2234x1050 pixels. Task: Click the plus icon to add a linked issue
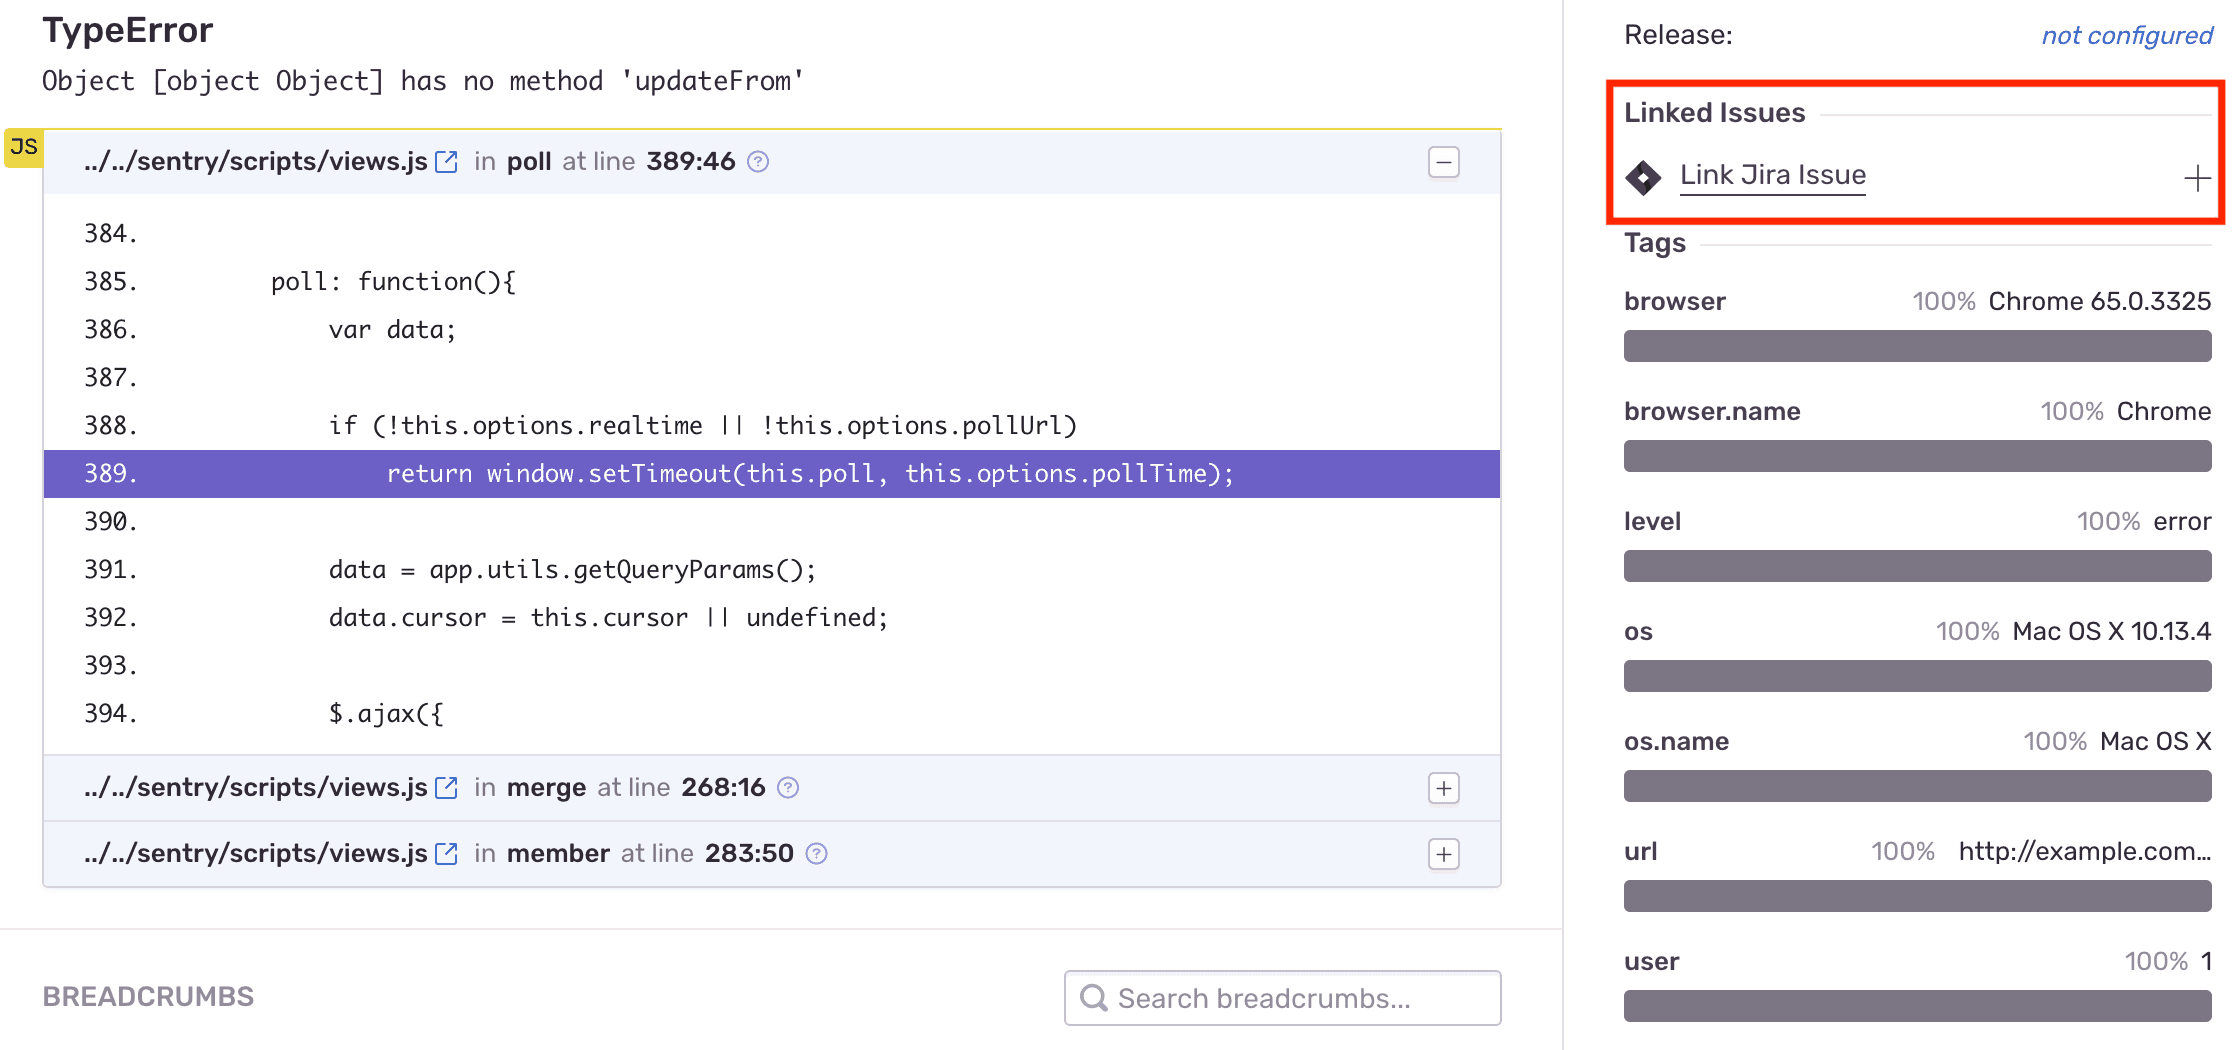pos(2197,178)
